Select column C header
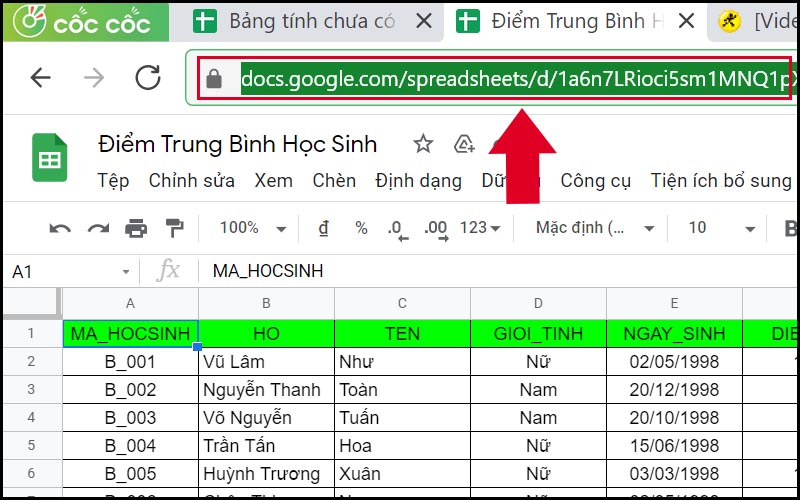The height and width of the screenshot is (500, 800). coord(402,304)
